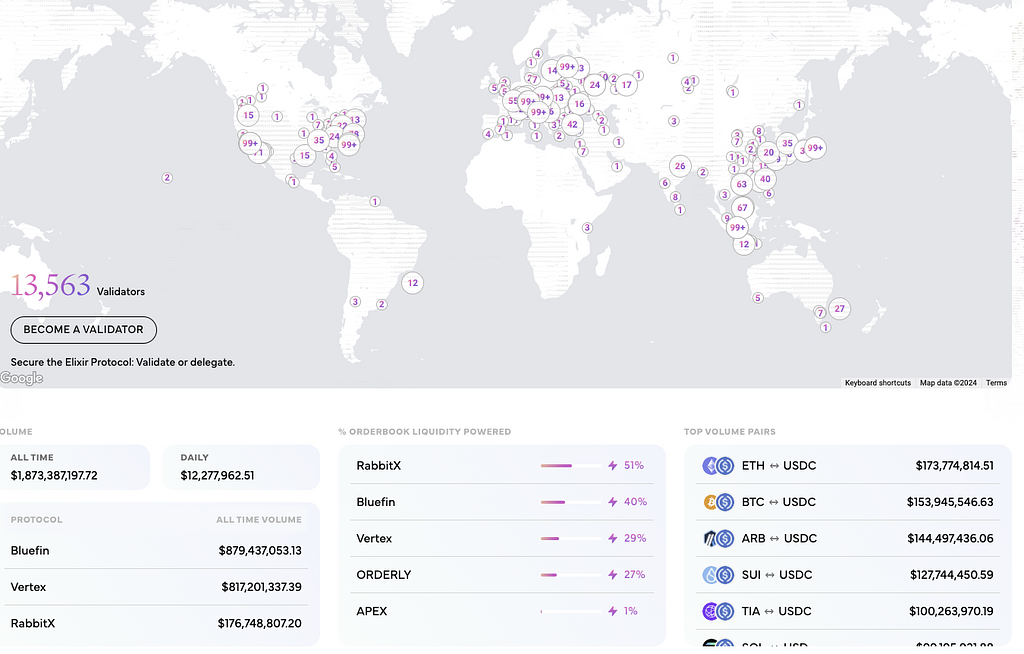Open the Google logo link on map

[x=22, y=378]
